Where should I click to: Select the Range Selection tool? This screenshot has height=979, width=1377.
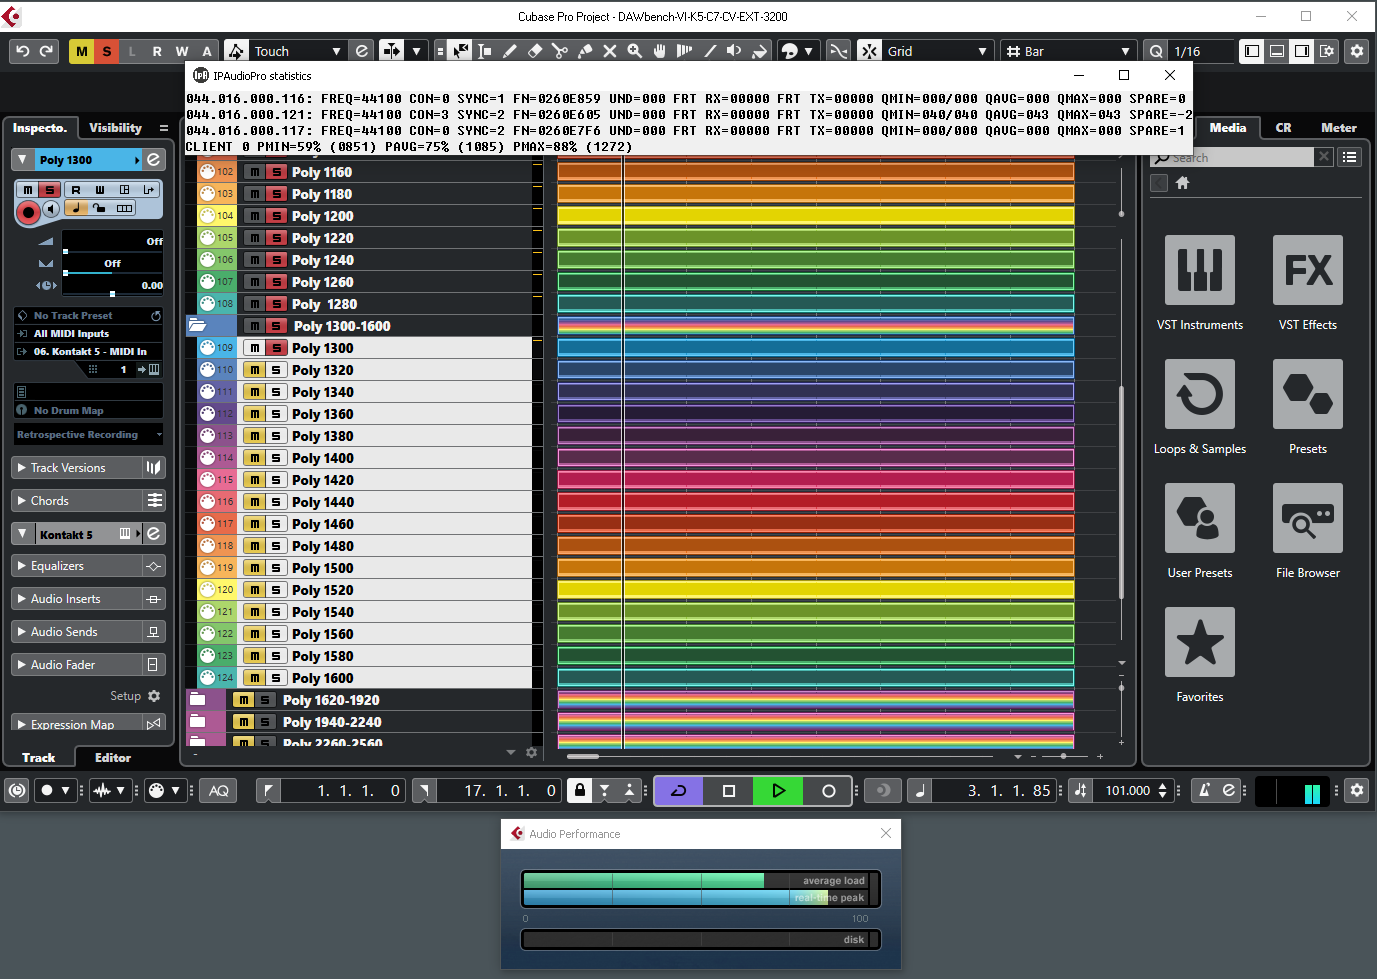click(485, 51)
